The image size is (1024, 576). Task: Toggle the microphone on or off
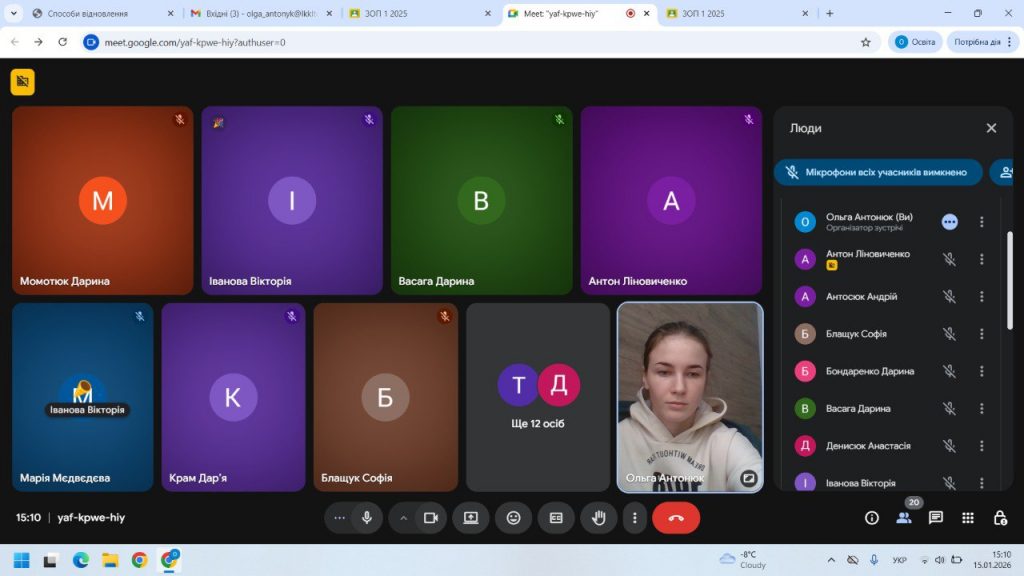[367, 518]
